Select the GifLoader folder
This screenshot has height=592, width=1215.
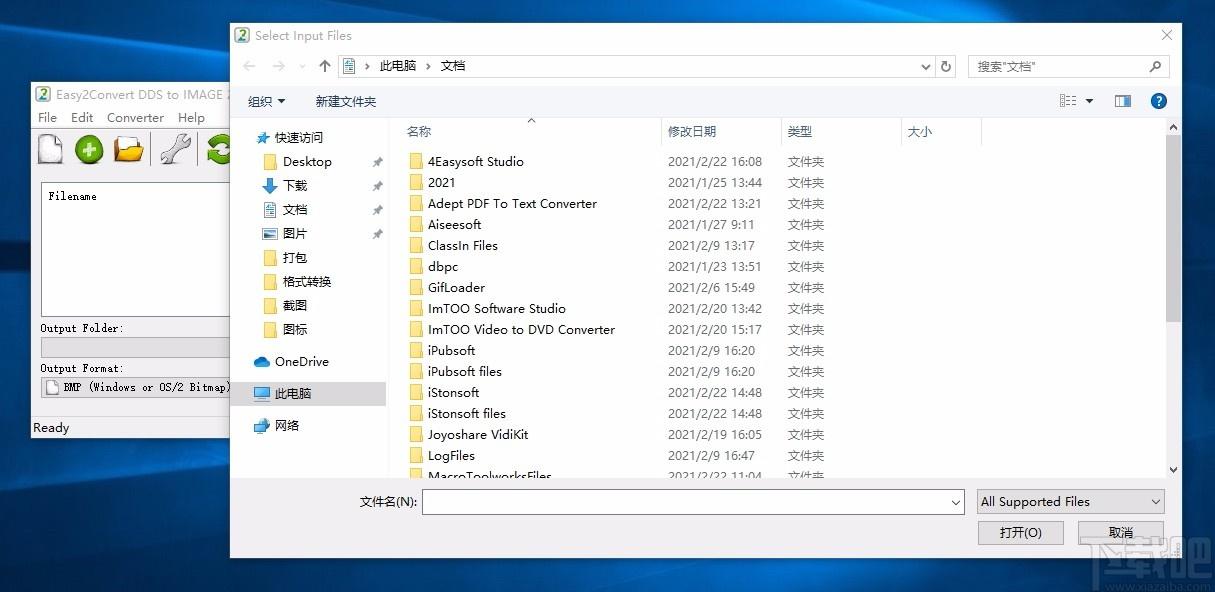pos(456,287)
